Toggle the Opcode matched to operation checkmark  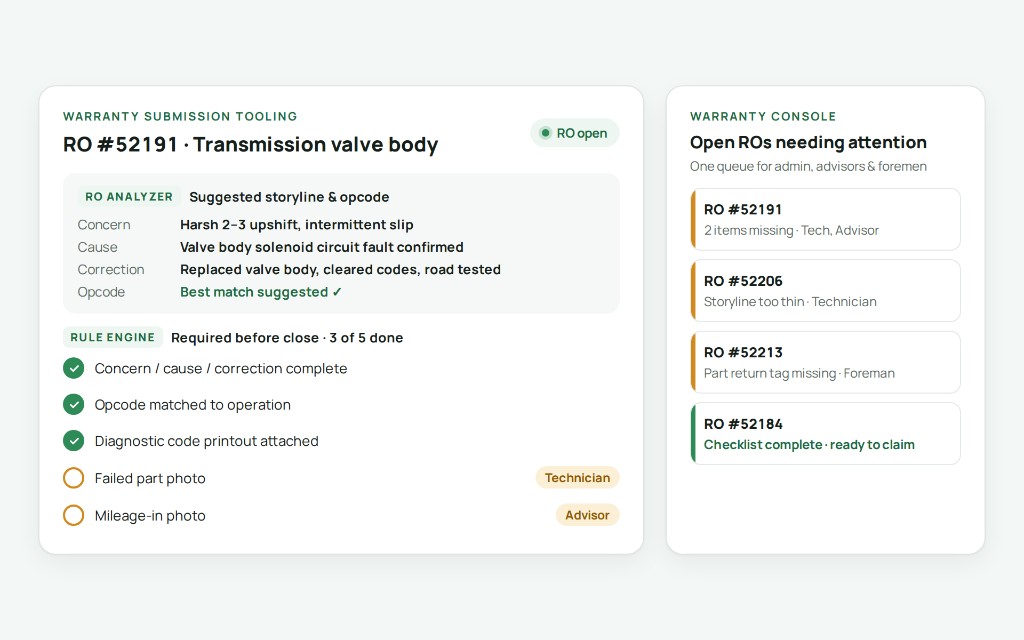pyautogui.click(x=74, y=405)
